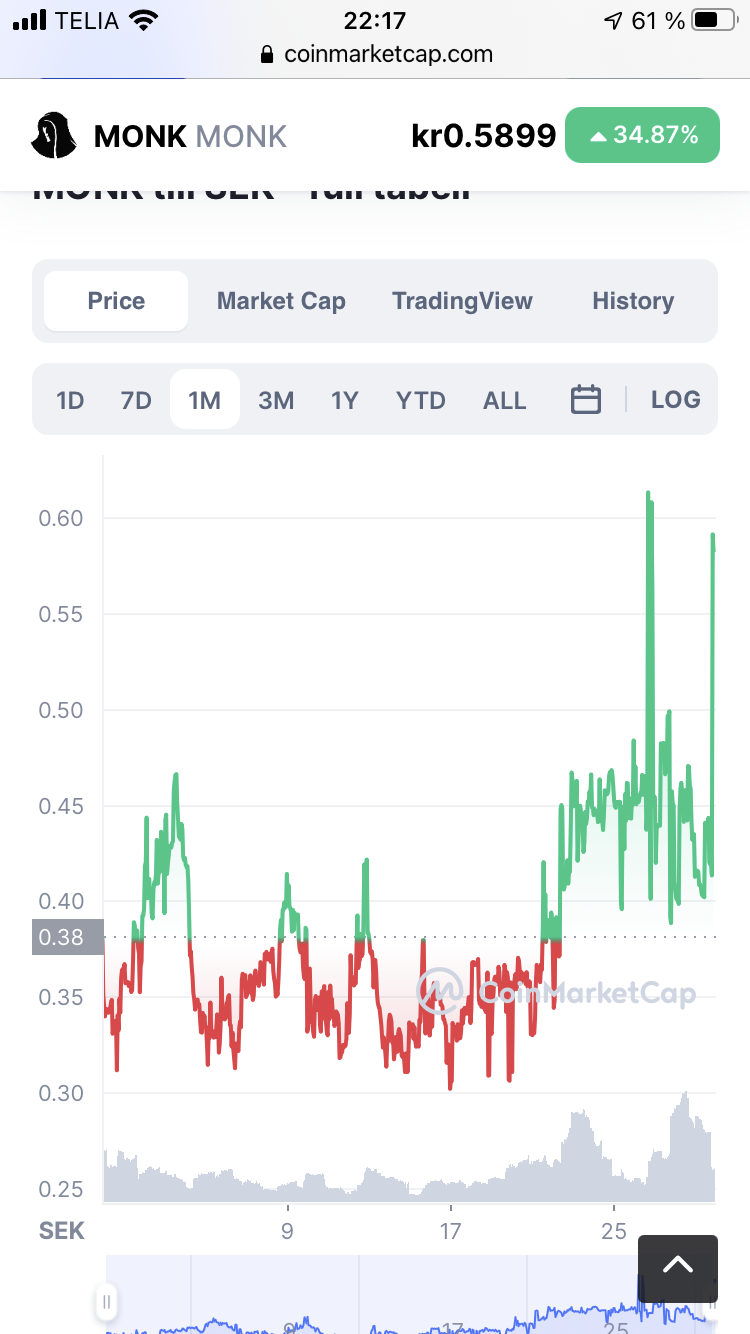Select the 7D time range
Viewport: 750px width, 1334px height.
coord(136,400)
